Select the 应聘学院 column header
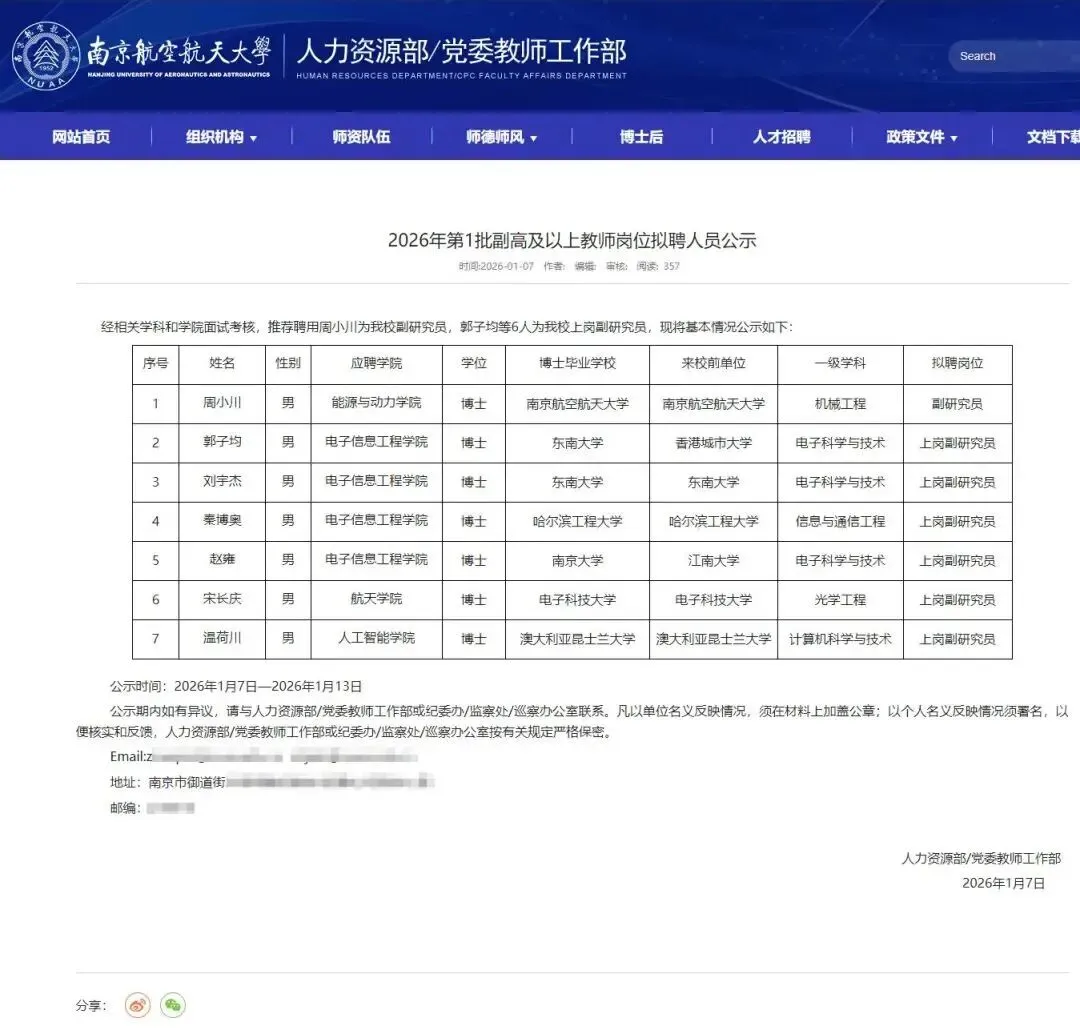1080x1034 pixels. coord(376,363)
